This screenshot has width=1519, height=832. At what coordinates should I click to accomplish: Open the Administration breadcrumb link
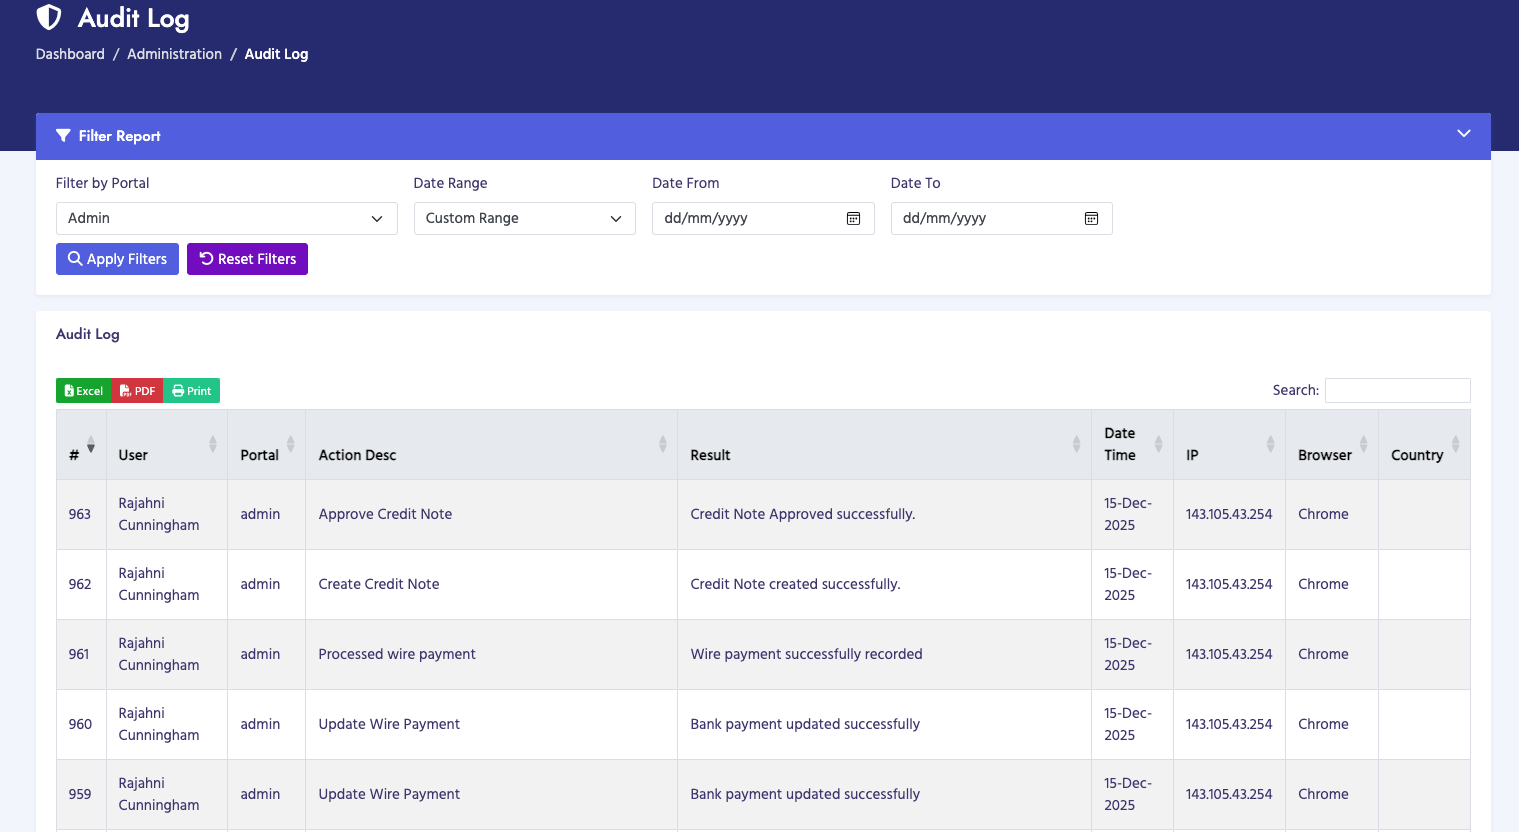pos(174,54)
